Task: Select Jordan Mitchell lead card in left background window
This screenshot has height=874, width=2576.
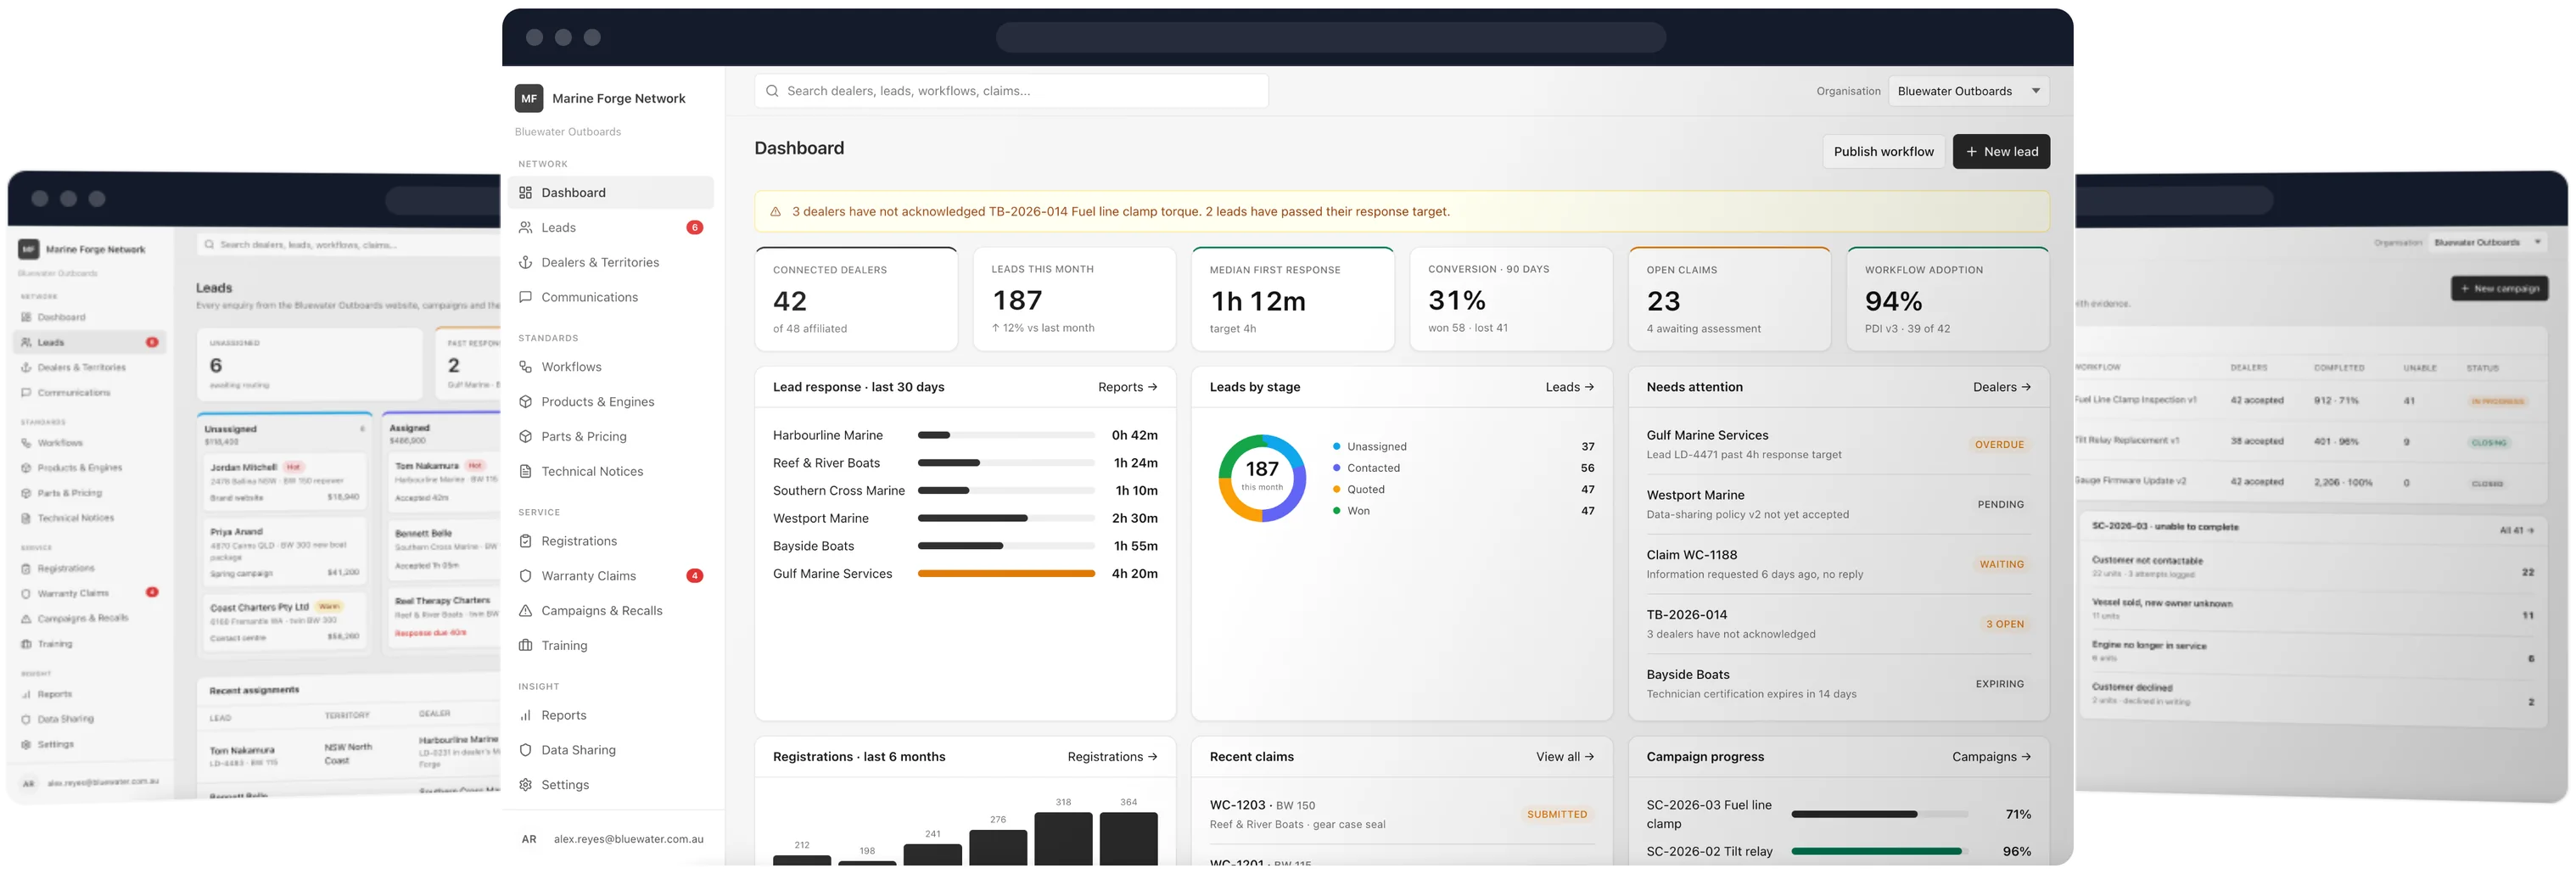Action: [x=284, y=483]
